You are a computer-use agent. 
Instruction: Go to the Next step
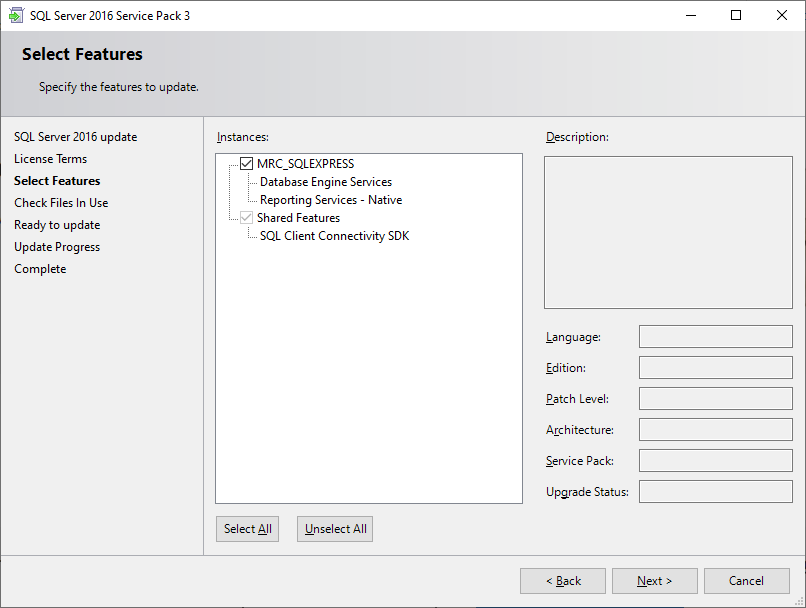click(654, 581)
